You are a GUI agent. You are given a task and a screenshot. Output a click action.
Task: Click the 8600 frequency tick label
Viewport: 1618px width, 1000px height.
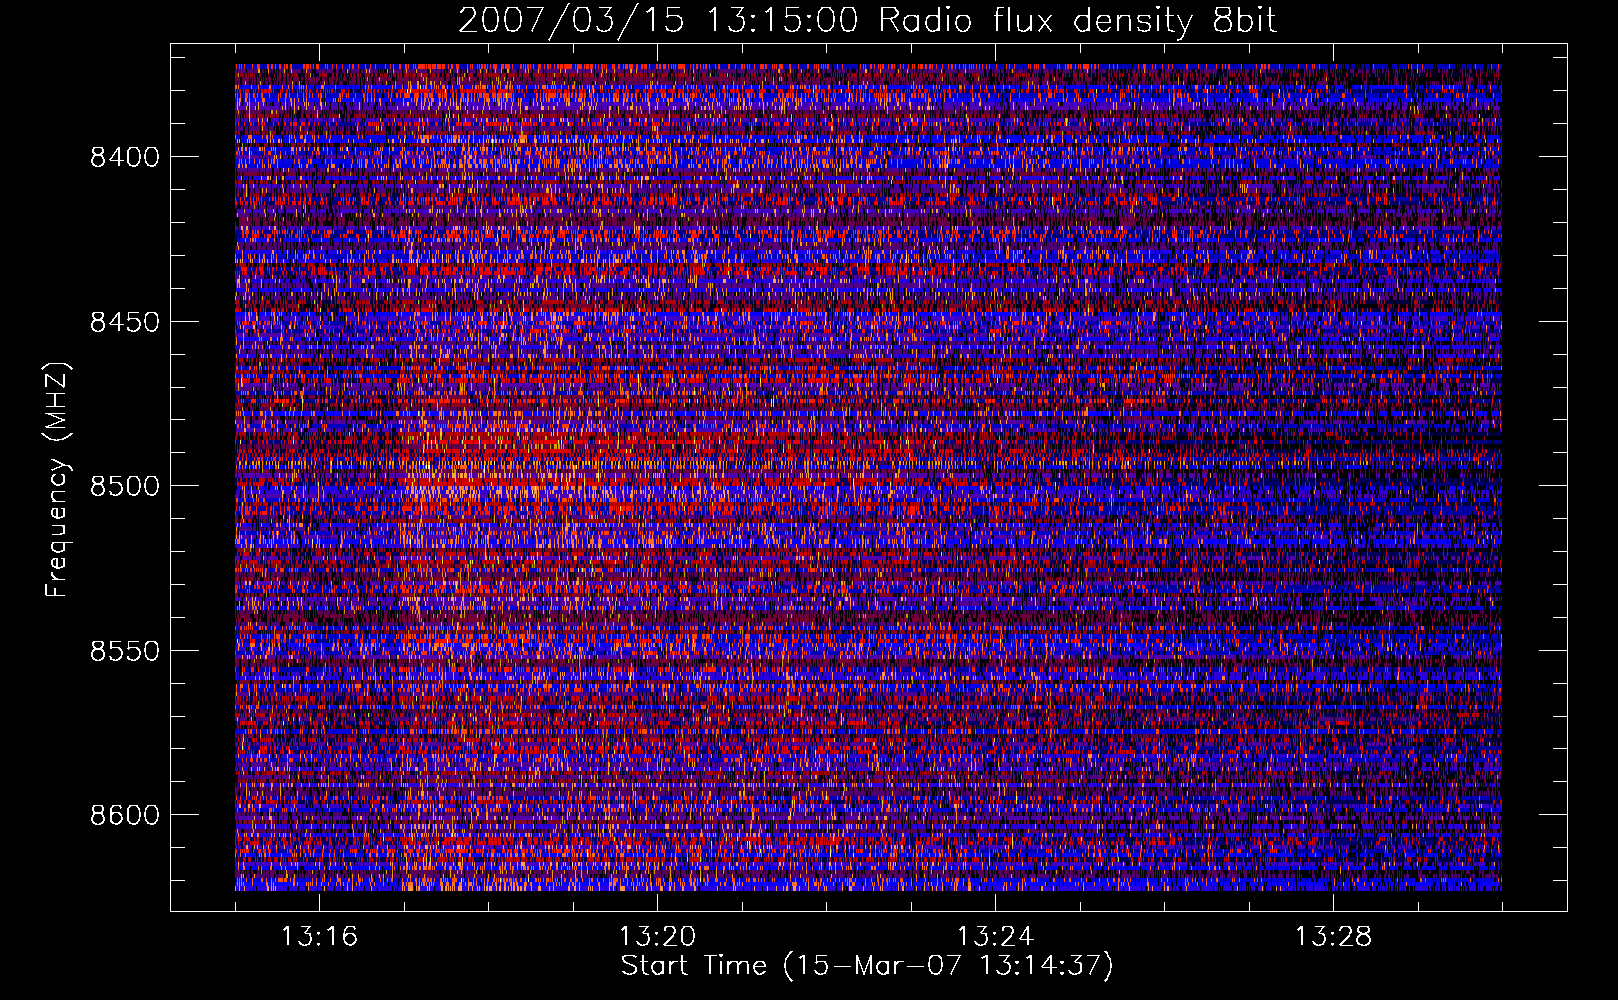click(125, 815)
